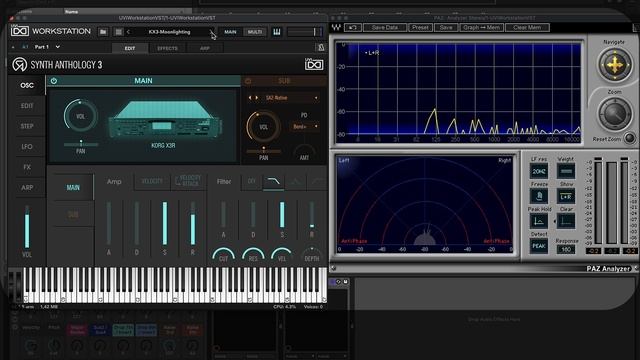Open the FX sidebar page
This screenshot has width=640, height=360.
pyautogui.click(x=27, y=167)
